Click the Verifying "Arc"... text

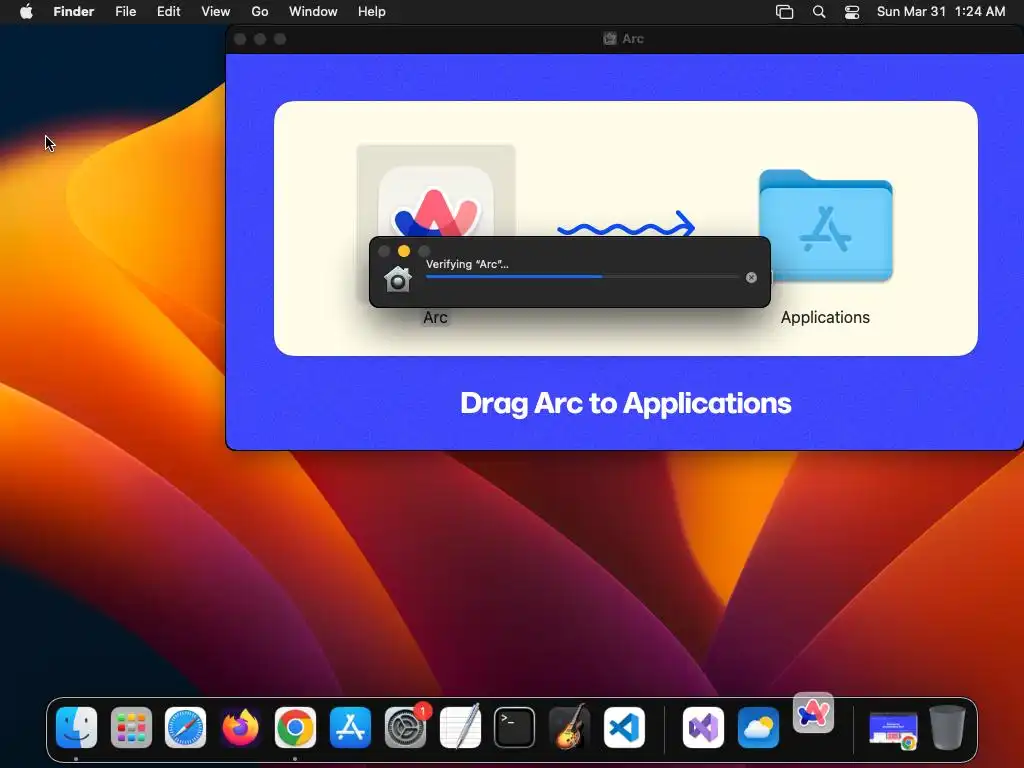click(467, 264)
